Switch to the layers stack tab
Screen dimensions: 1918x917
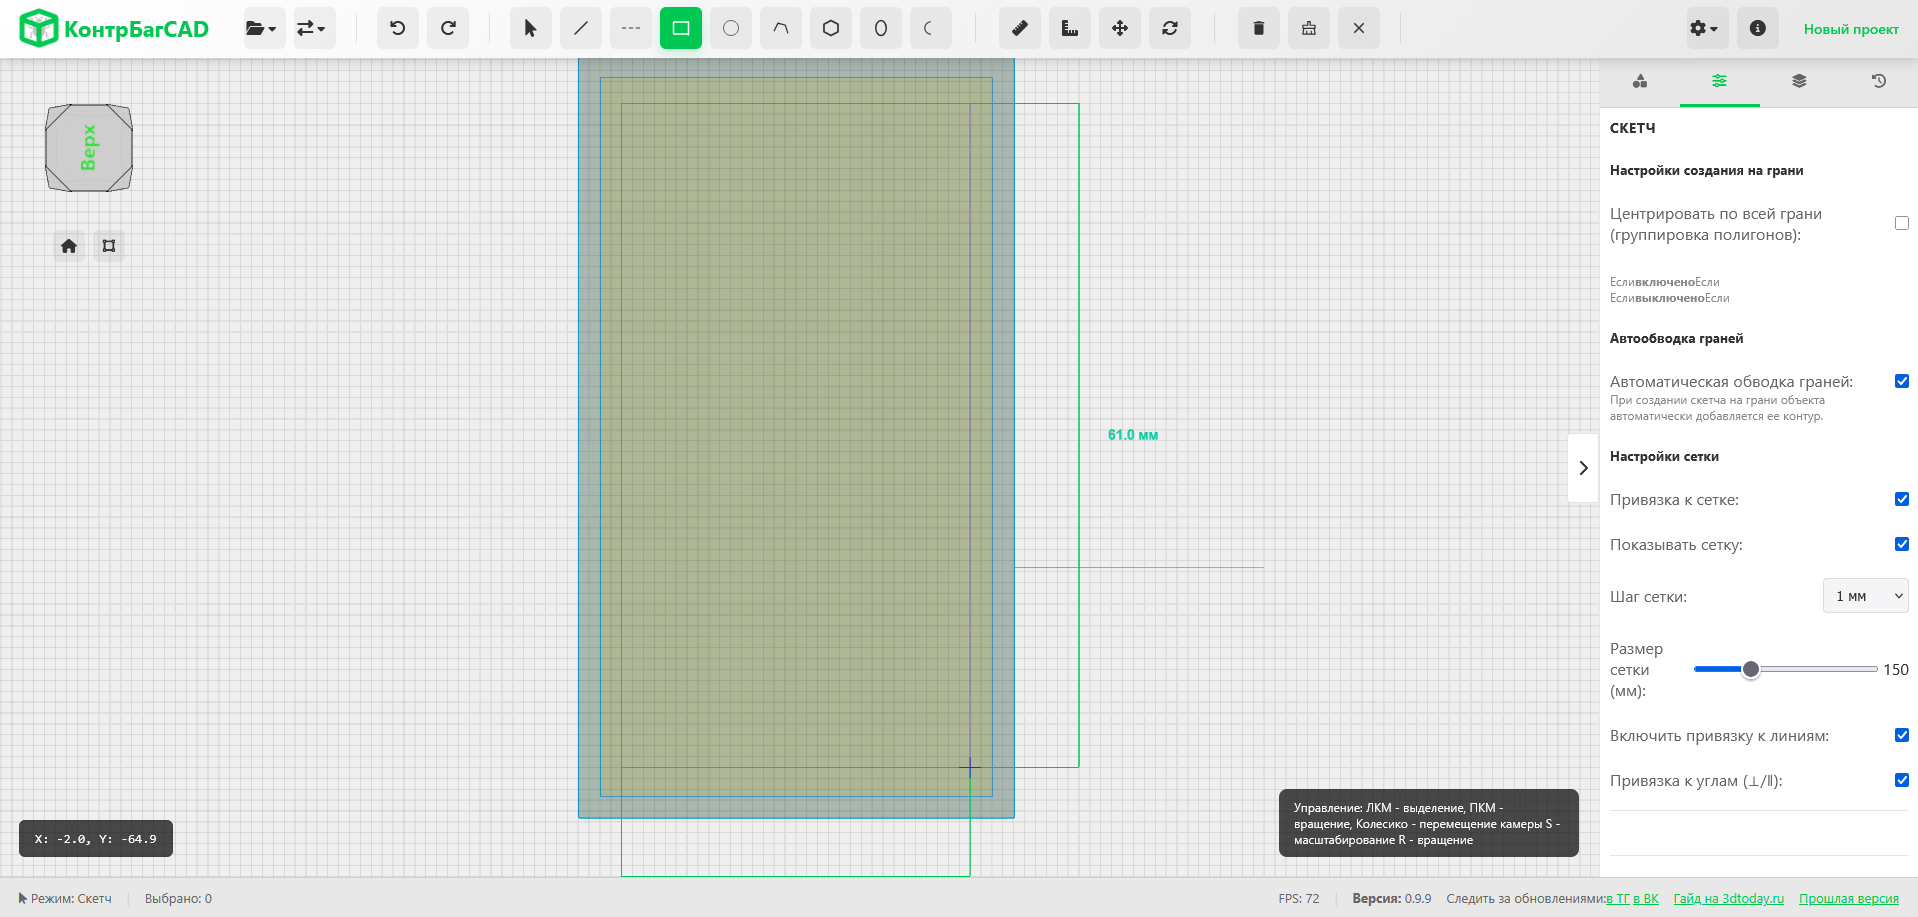pos(1799,81)
